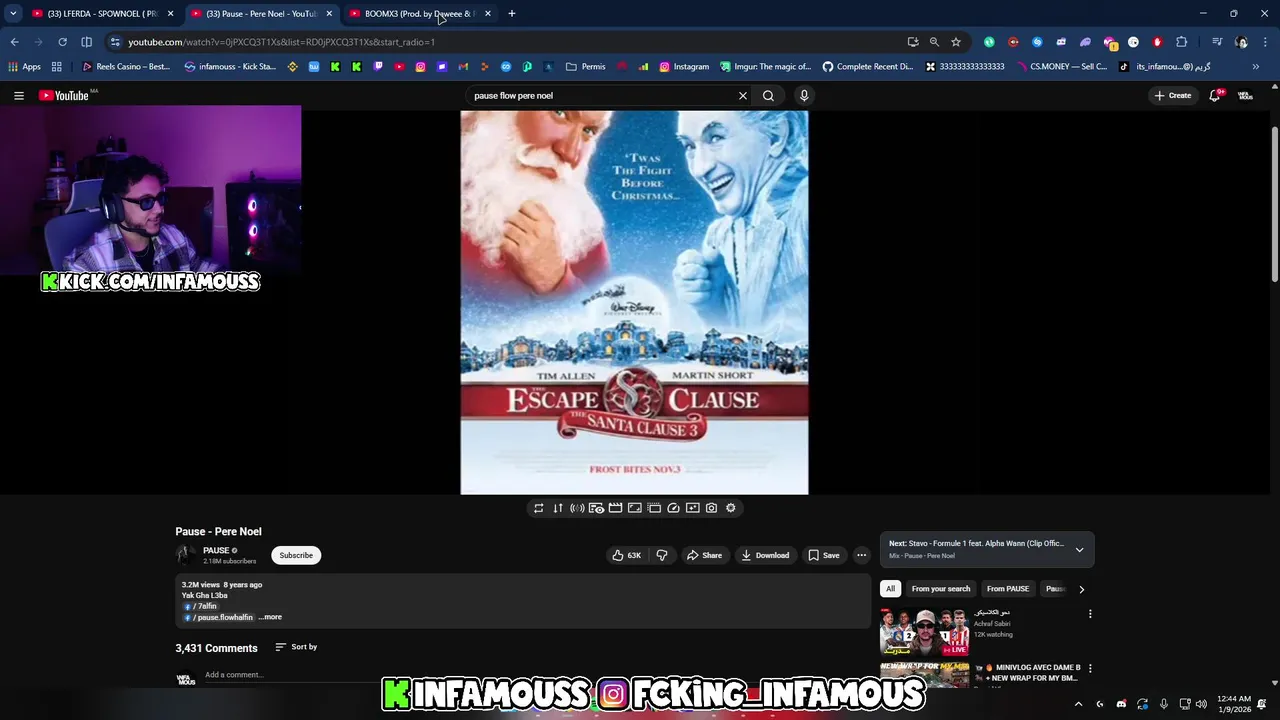Toggle the pop-up player icon
The image size is (1280, 720).
tap(654, 508)
